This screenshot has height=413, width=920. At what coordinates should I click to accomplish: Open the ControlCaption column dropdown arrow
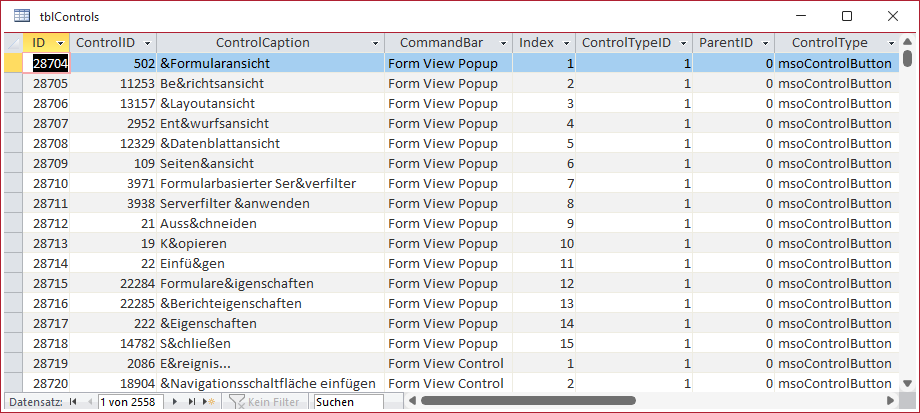click(x=376, y=43)
